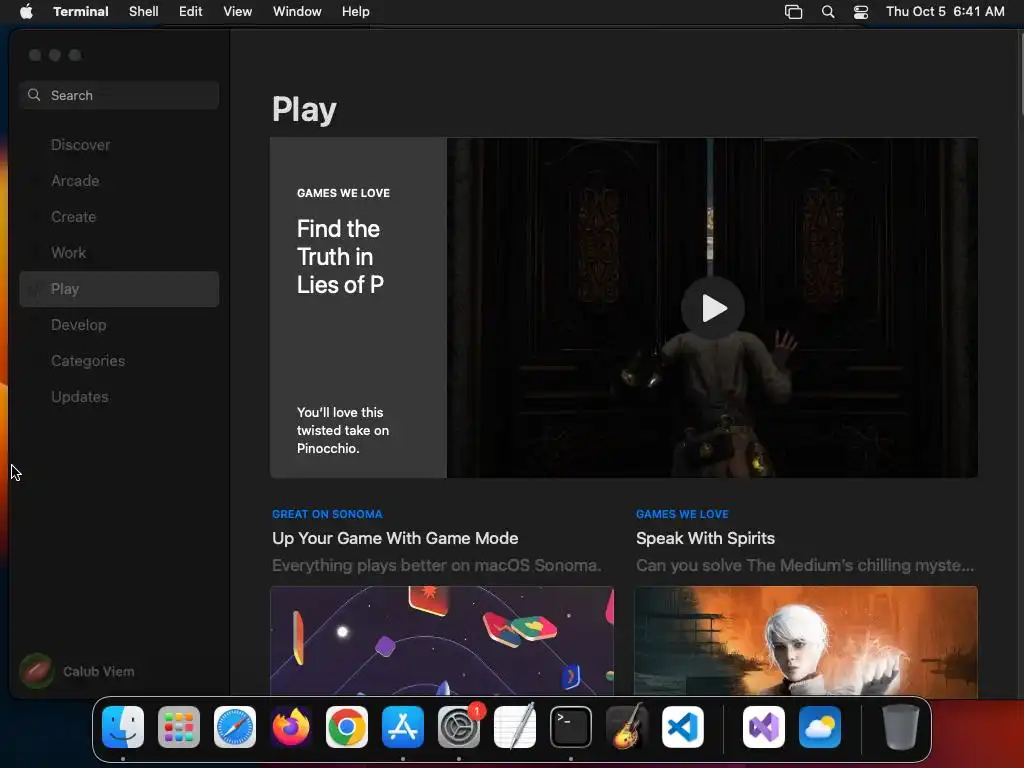Click the App Store Search field
Viewport: 1024px width, 768px height.
click(119, 95)
